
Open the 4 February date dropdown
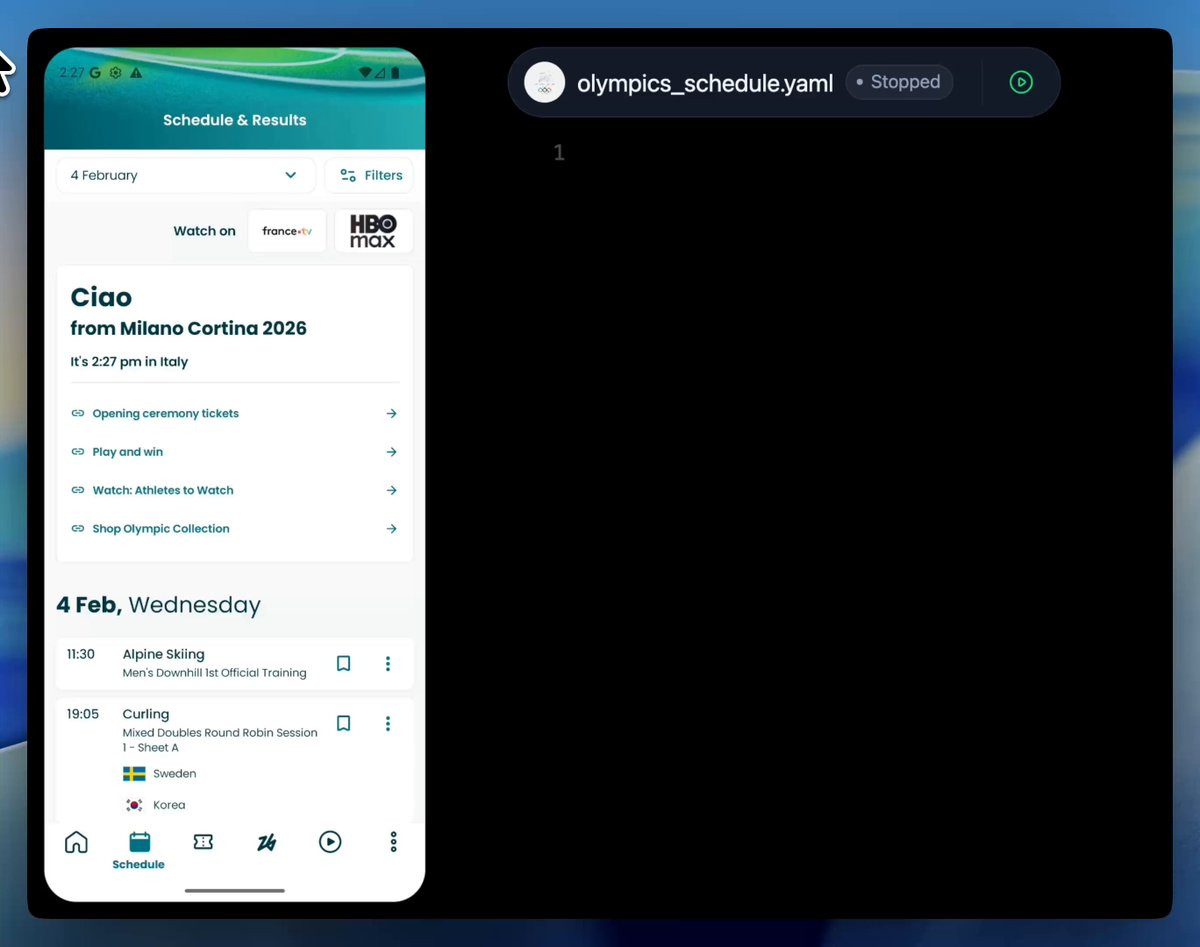[185, 175]
